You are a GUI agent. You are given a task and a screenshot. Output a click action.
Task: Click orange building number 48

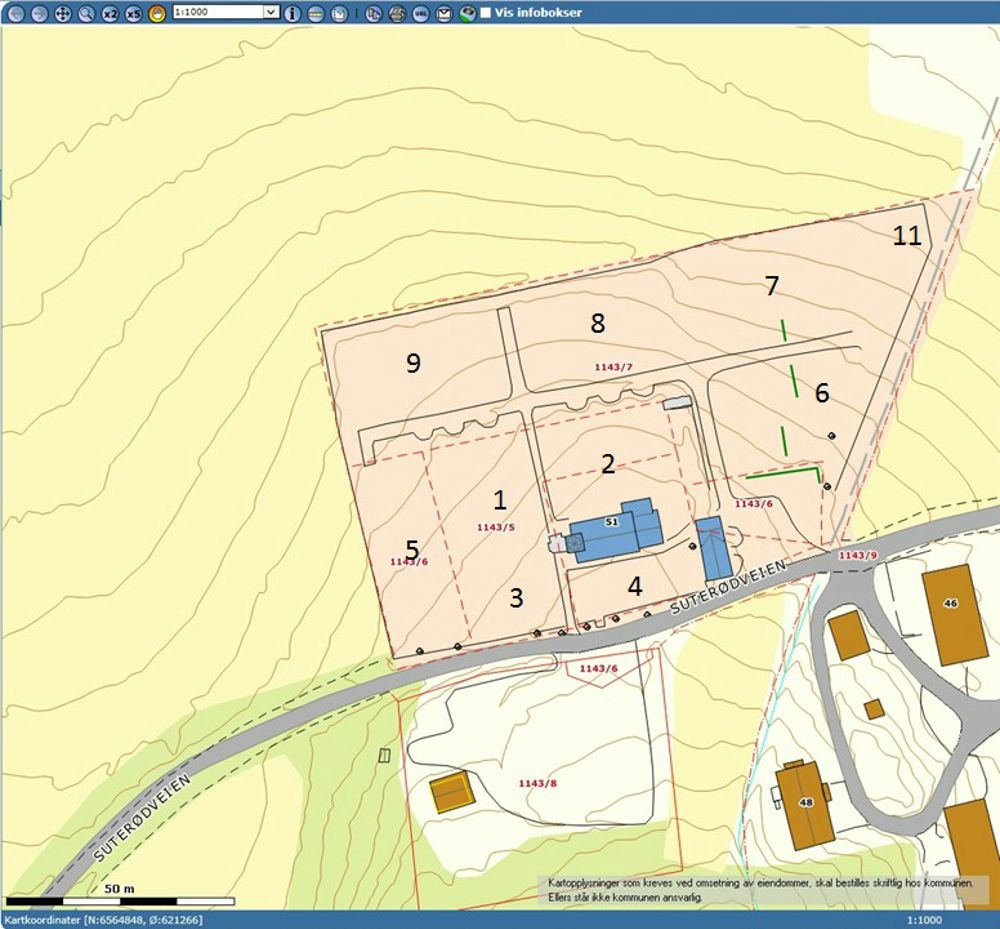[805, 802]
